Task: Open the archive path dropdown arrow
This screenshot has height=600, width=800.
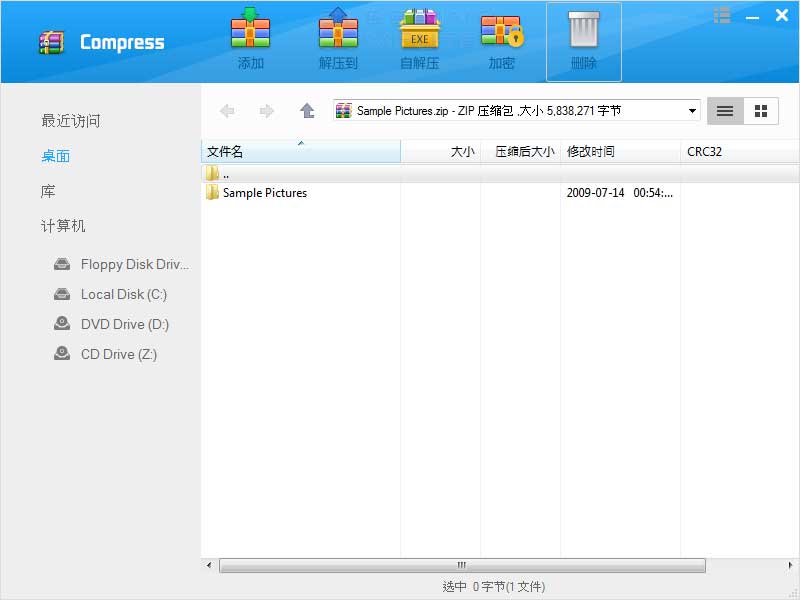Action: (x=692, y=111)
